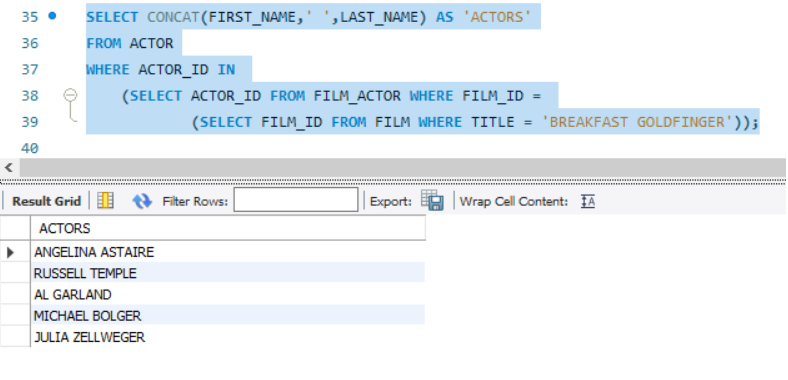
Task: Select the AL GARLAND cell
Action: [228, 294]
